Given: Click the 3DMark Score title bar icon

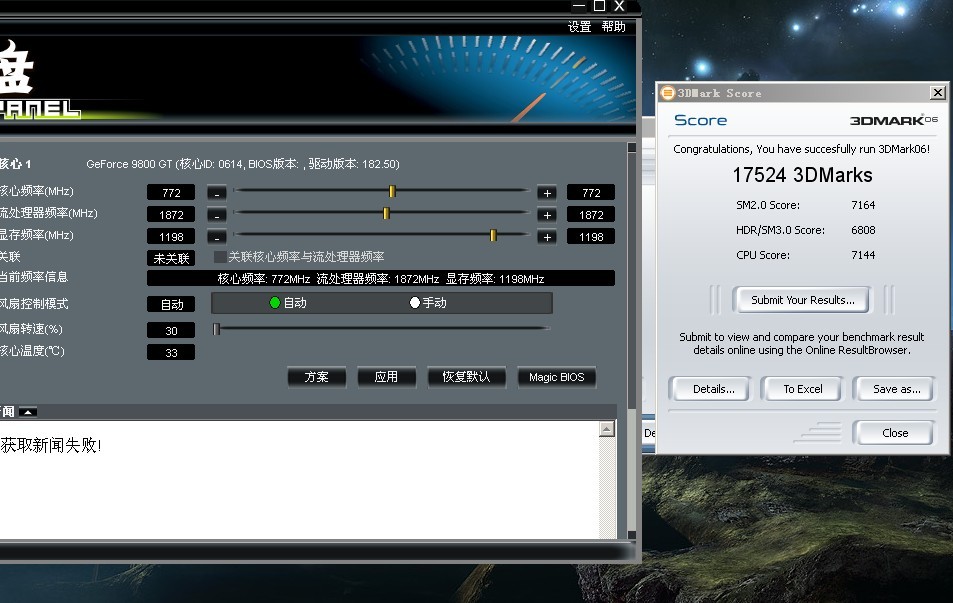Looking at the screenshot, I should [667, 93].
